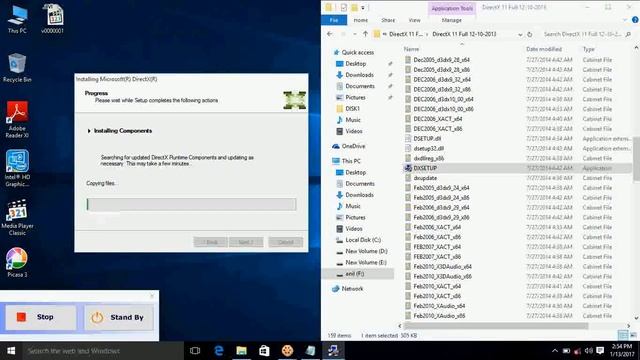Click the Search the web and Windows box

tap(103, 351)
